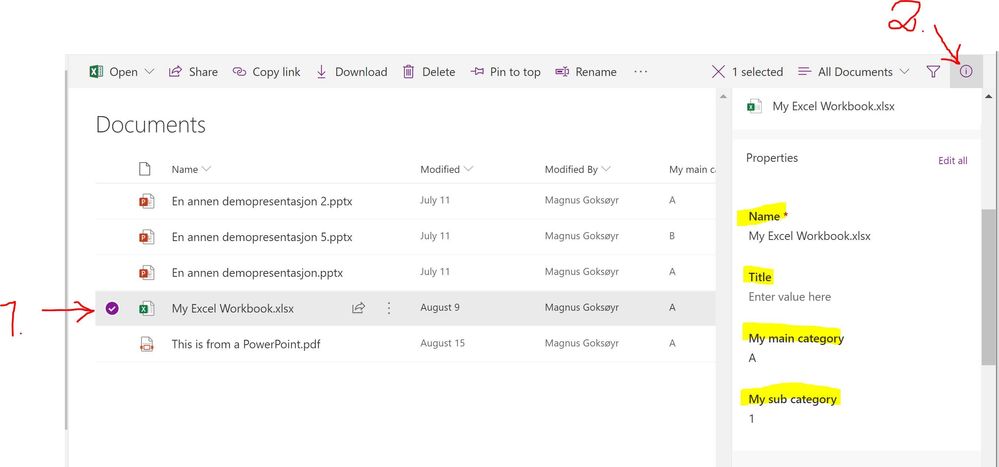This screenshot has height=467, width=999.
Task: Click the list scrollbar up arrow near Documents
Action: tap(722, 97)
